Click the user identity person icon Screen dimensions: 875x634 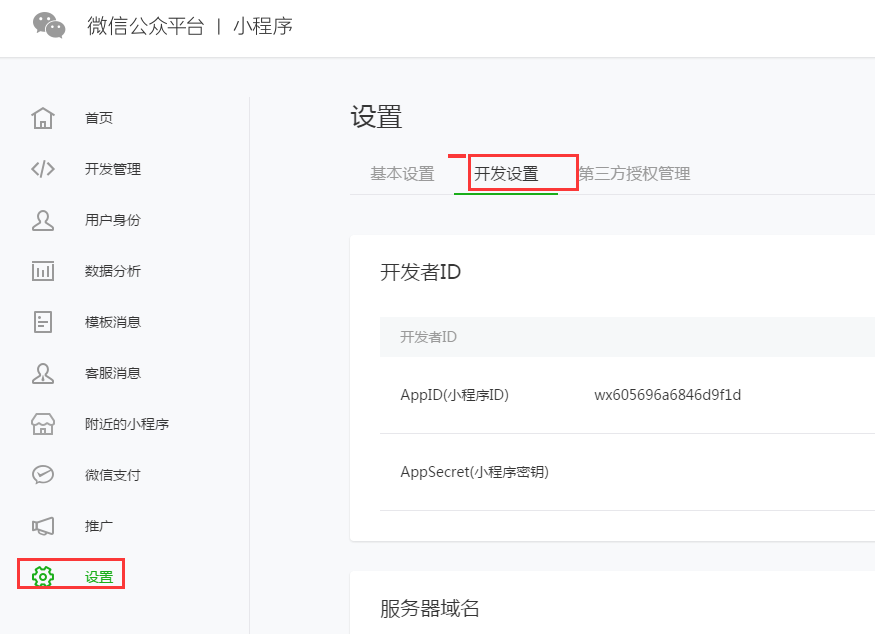click(43, 220)
